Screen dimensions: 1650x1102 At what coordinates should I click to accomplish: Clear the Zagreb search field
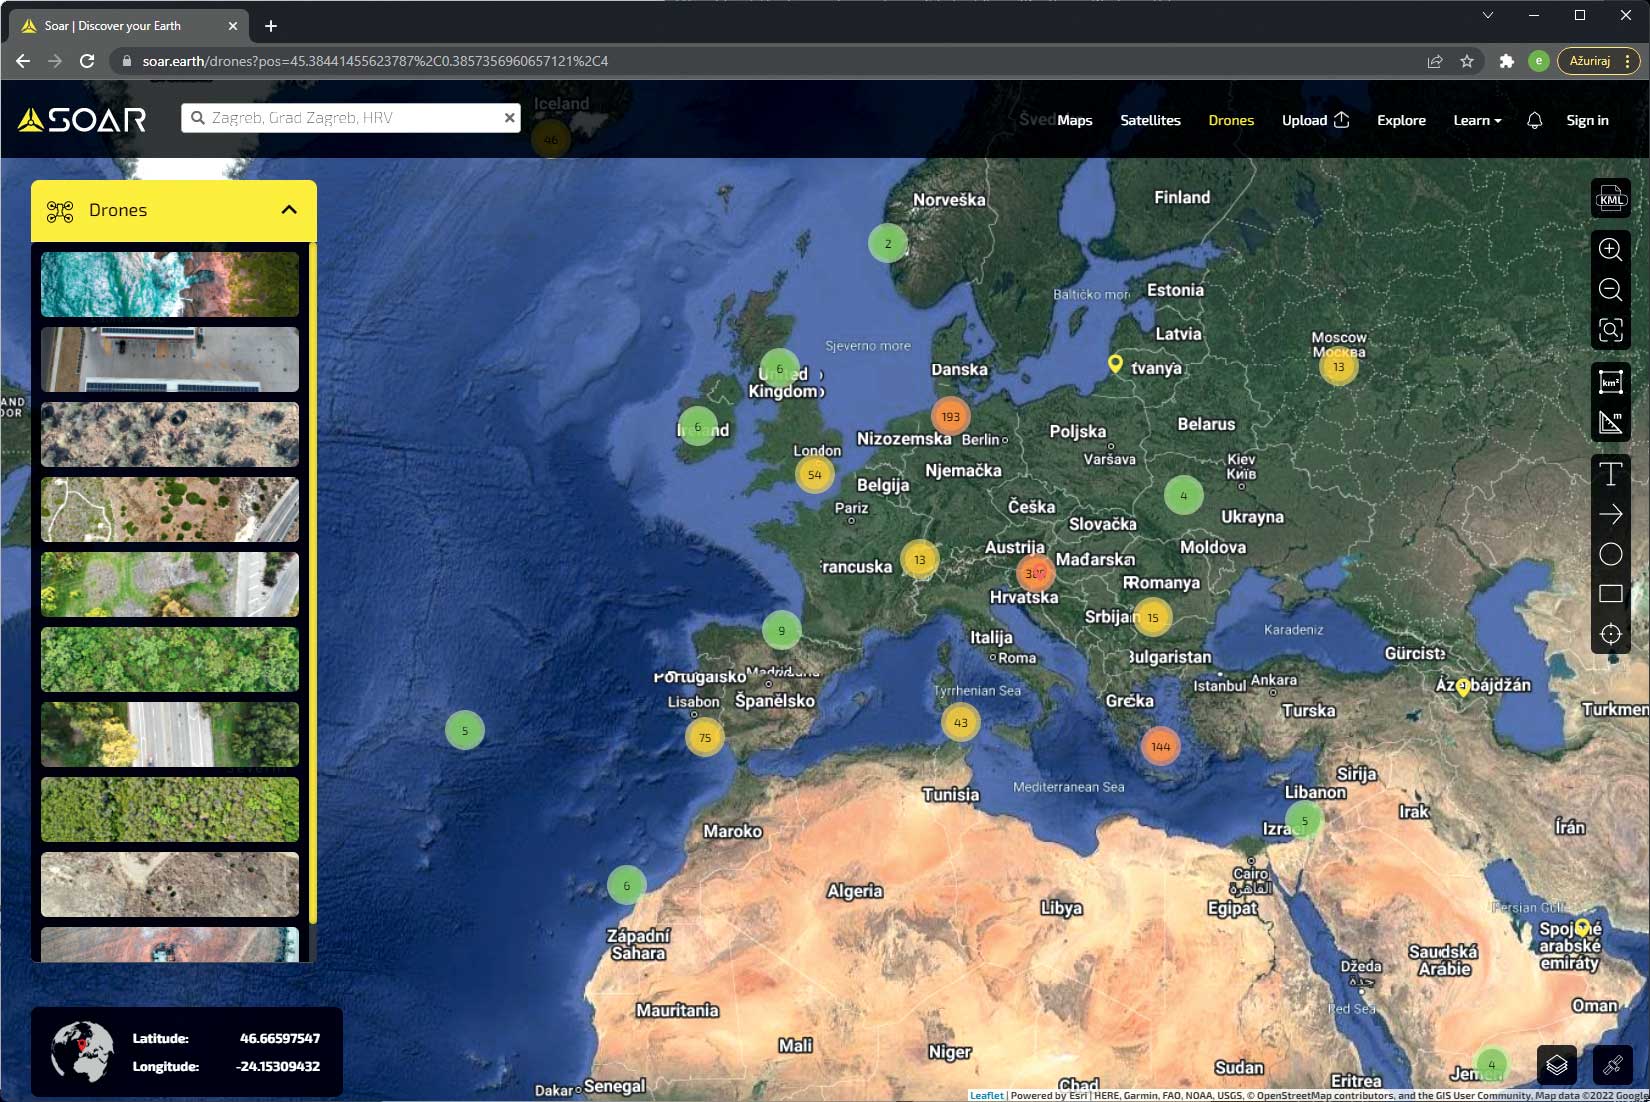tap(509, 118)
